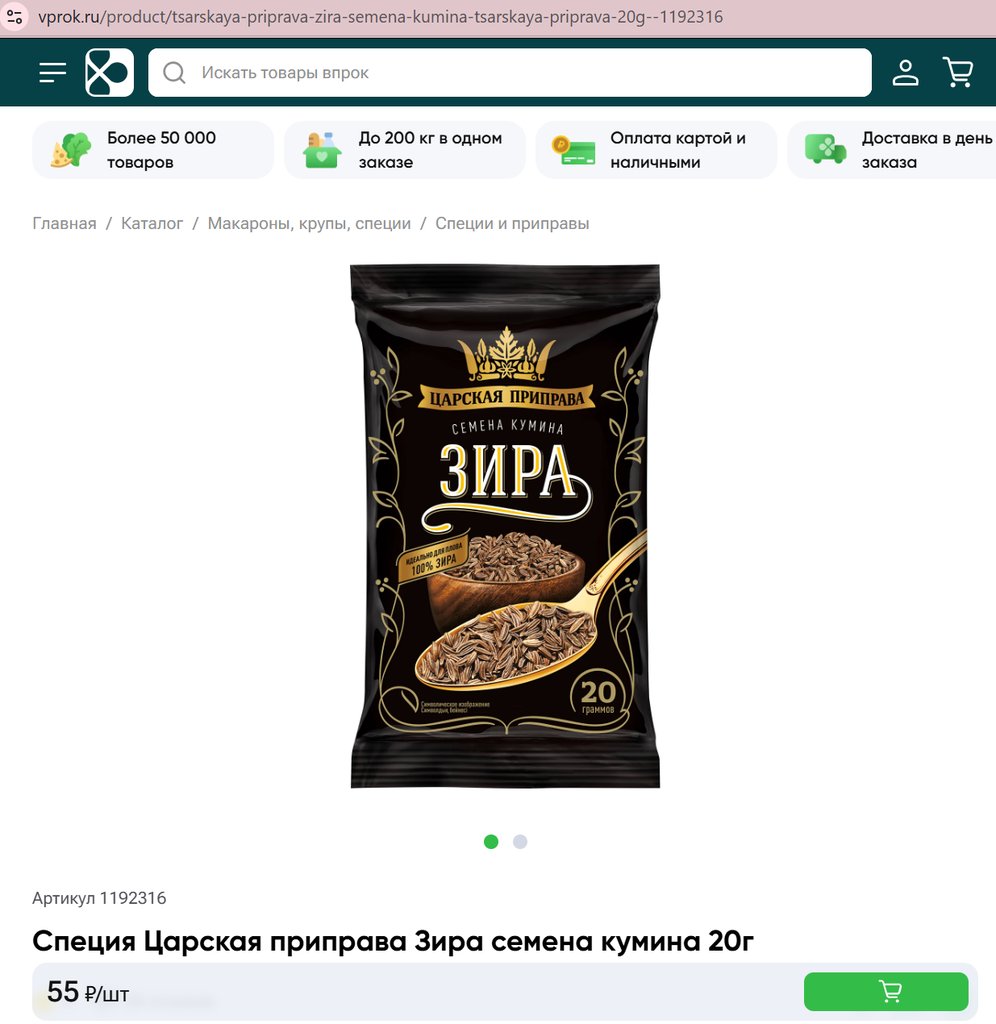Click the green grocery box icon
The height and width of the screenshot is (1024, 996).
(x=322, y=150)
